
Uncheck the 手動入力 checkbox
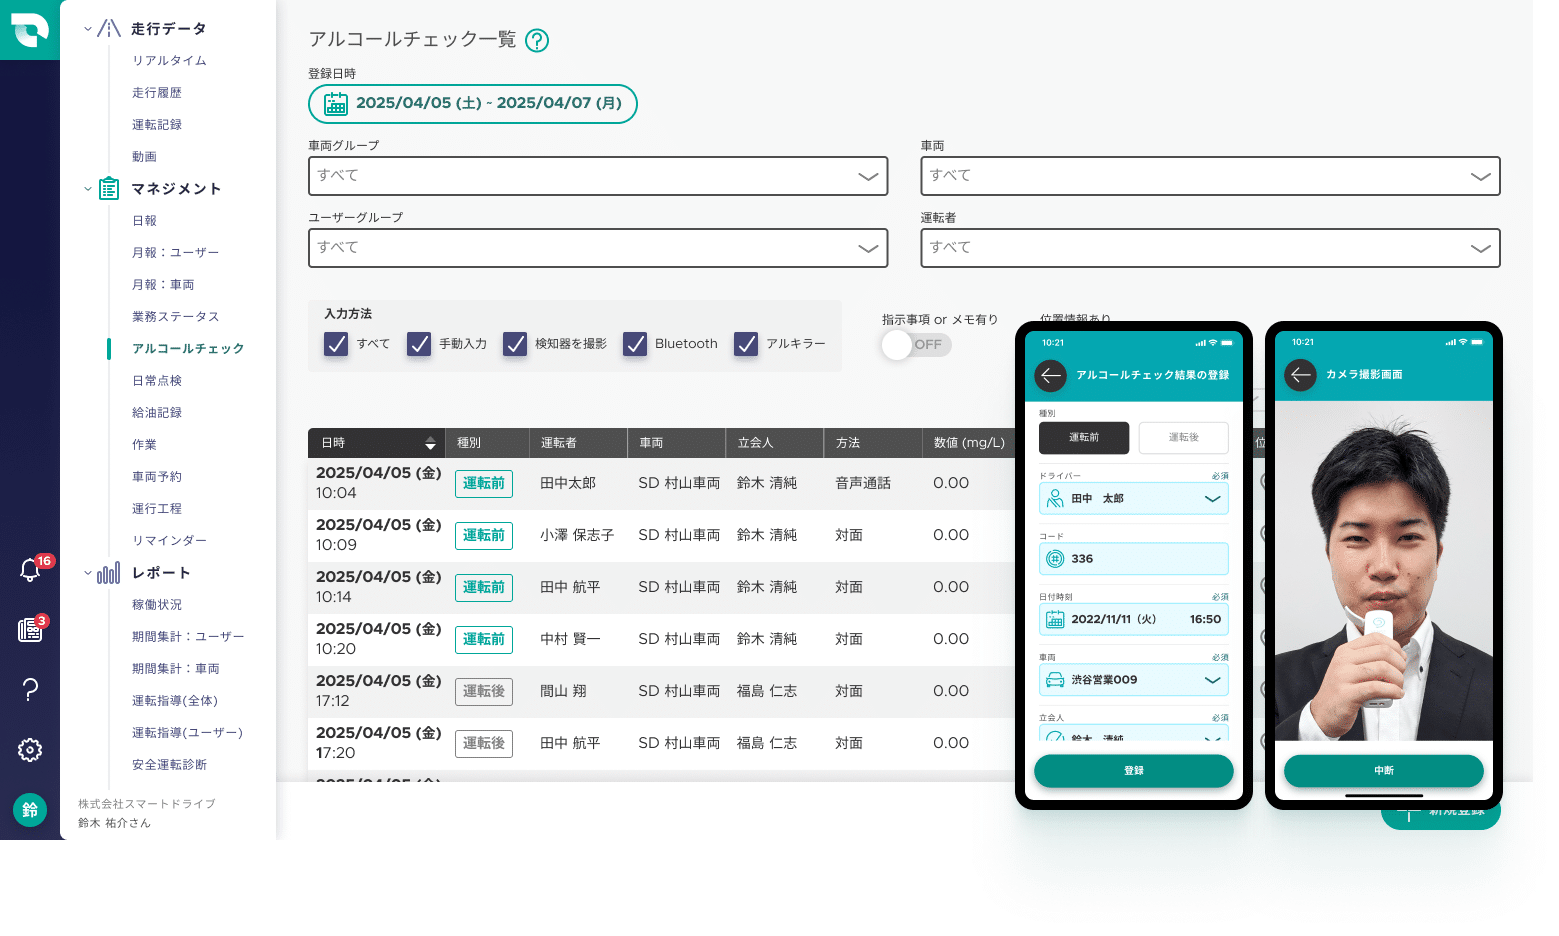[419, 344]
